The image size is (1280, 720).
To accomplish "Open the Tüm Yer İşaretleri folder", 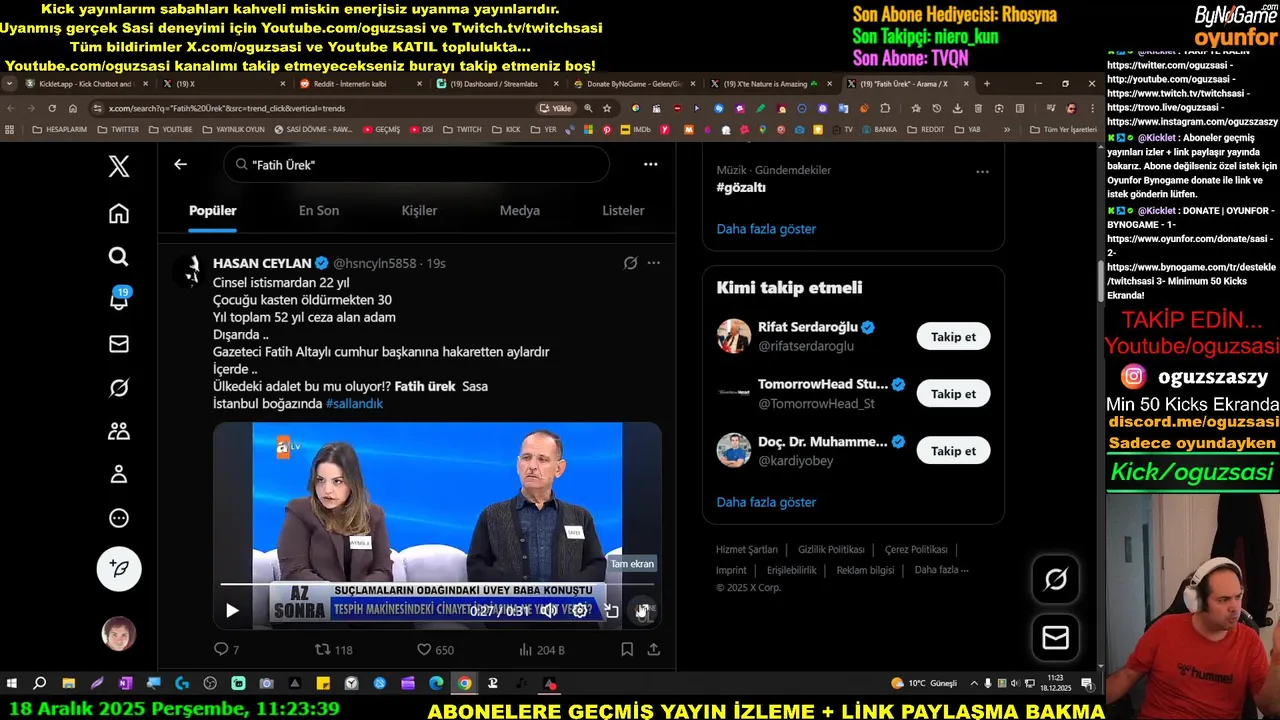I will (x=1063, y=129).
